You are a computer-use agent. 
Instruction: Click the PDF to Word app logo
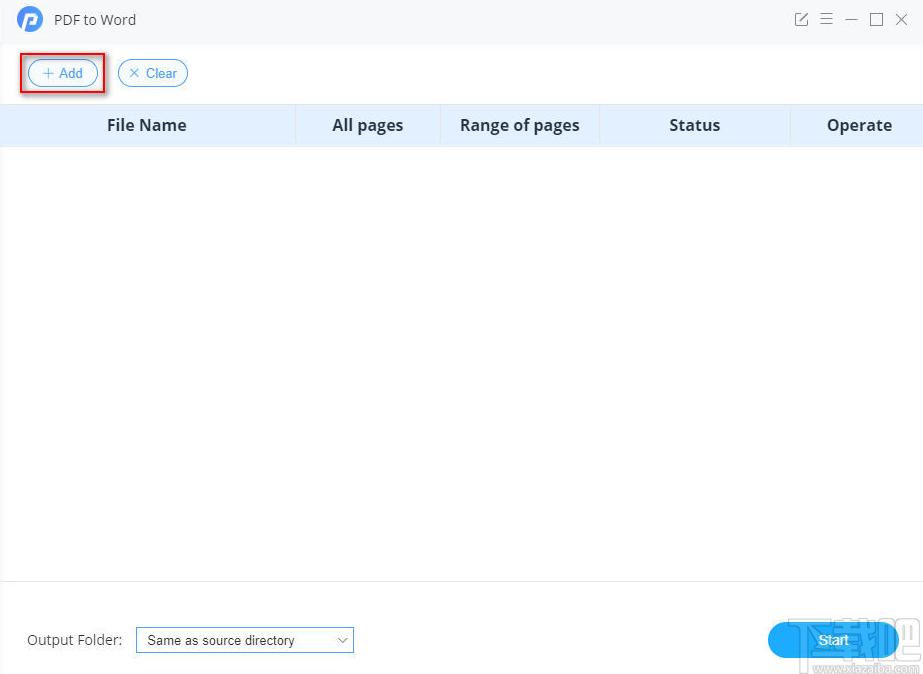pyautogui.click(x=29, y=19)
